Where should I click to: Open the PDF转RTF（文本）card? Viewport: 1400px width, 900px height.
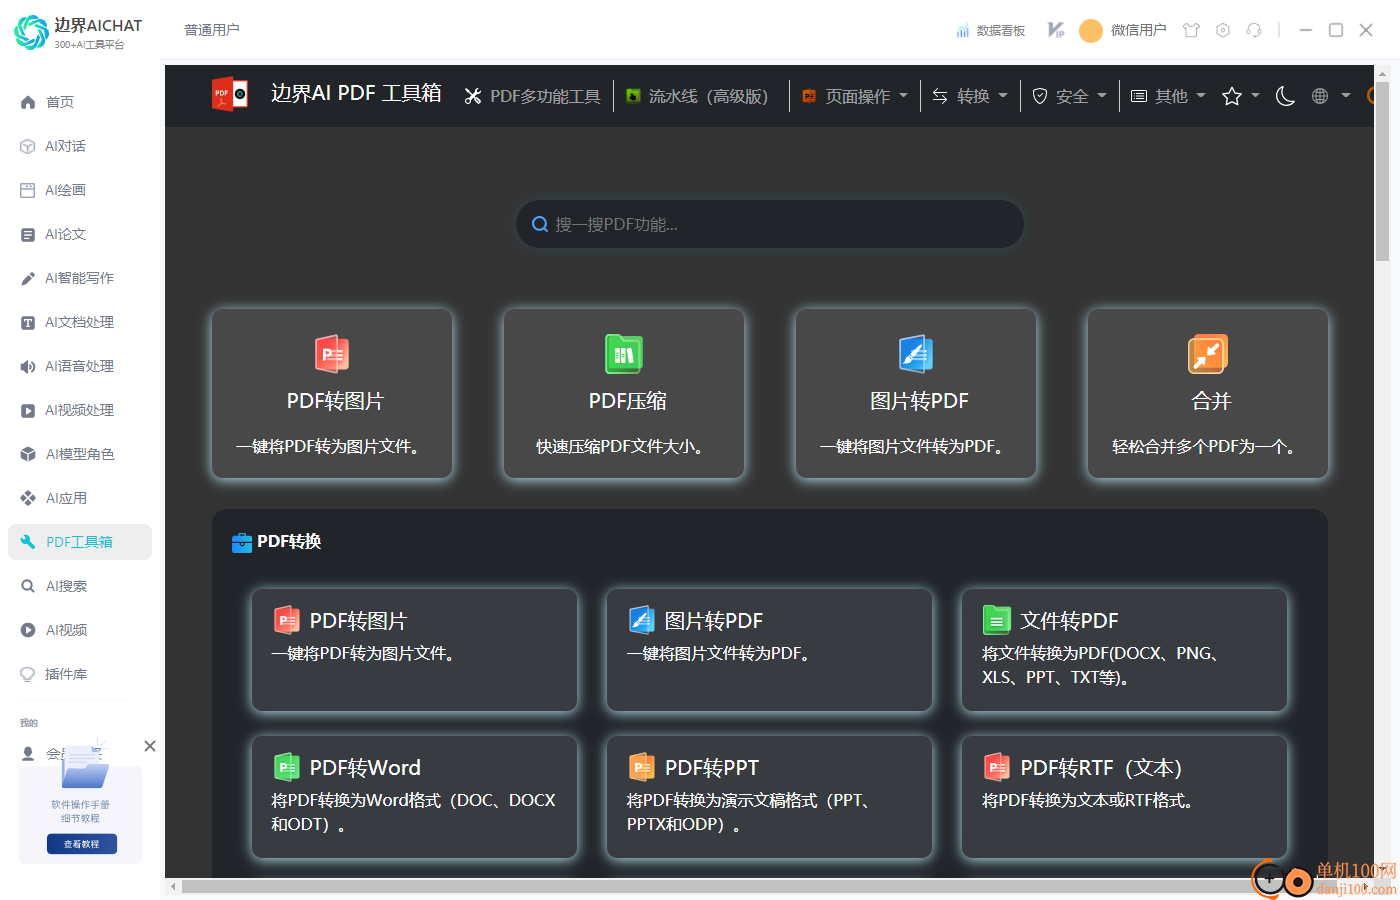[1124, 797]
